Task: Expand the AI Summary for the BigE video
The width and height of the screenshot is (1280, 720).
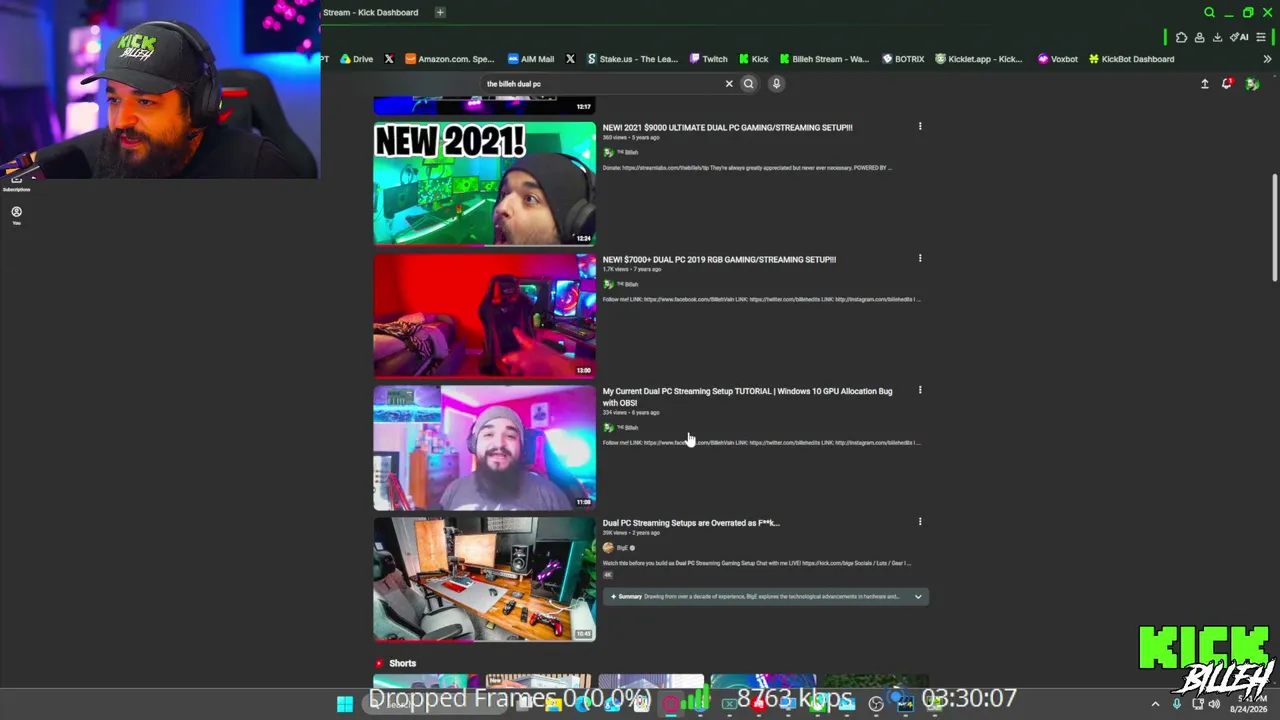Action: pyautogui.click(x=917, y=597)
